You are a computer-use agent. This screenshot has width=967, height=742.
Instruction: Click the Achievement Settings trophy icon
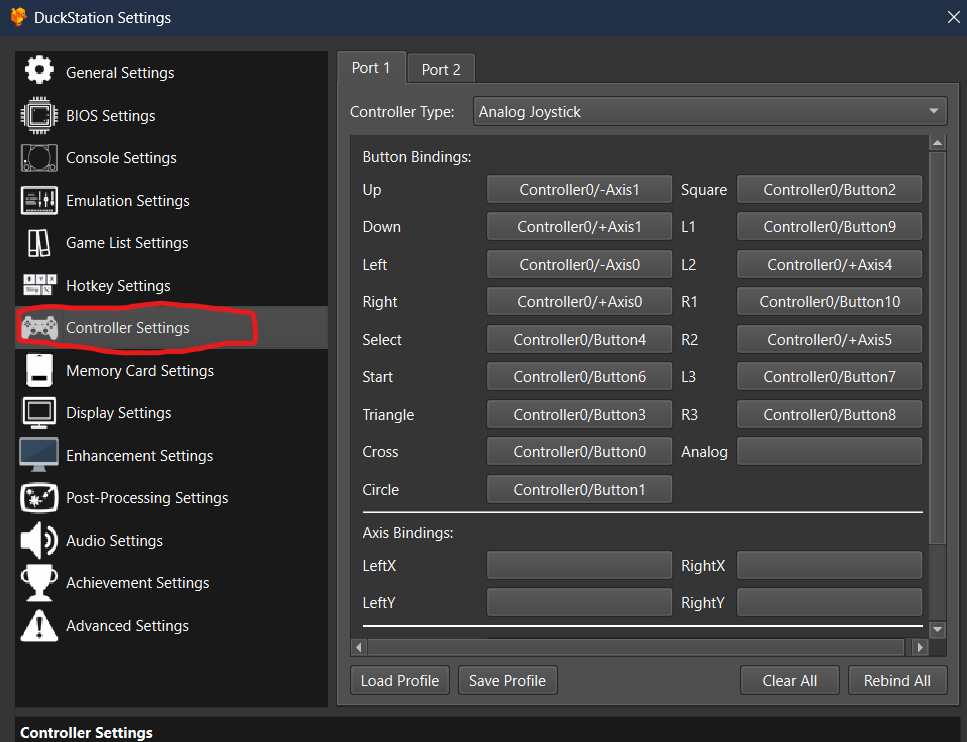[x=39, y=582]
